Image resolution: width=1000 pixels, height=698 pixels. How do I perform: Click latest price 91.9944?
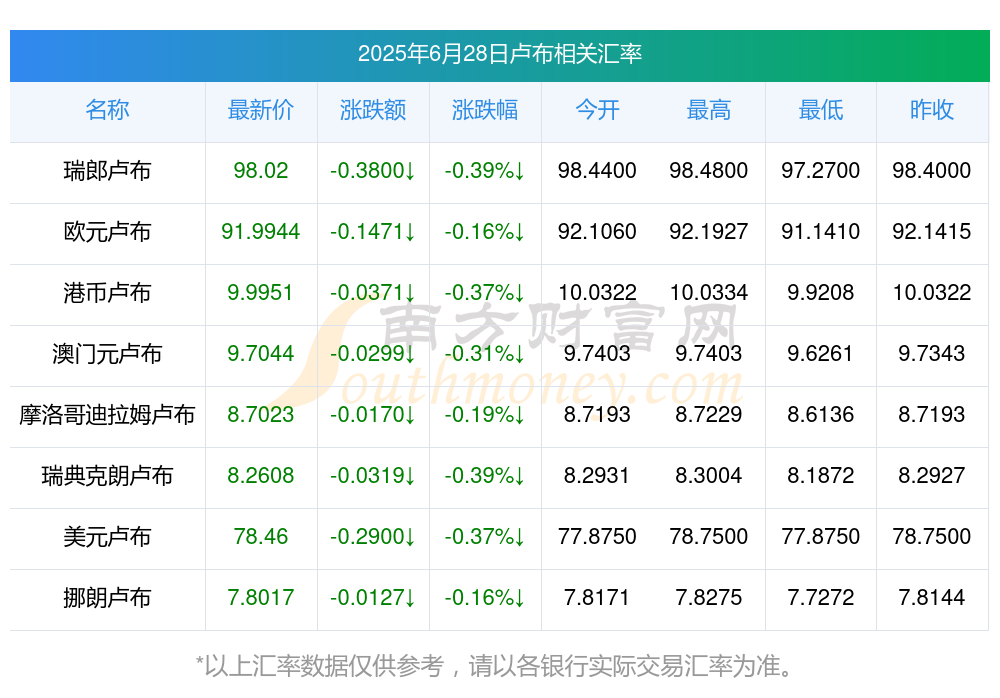261,232
